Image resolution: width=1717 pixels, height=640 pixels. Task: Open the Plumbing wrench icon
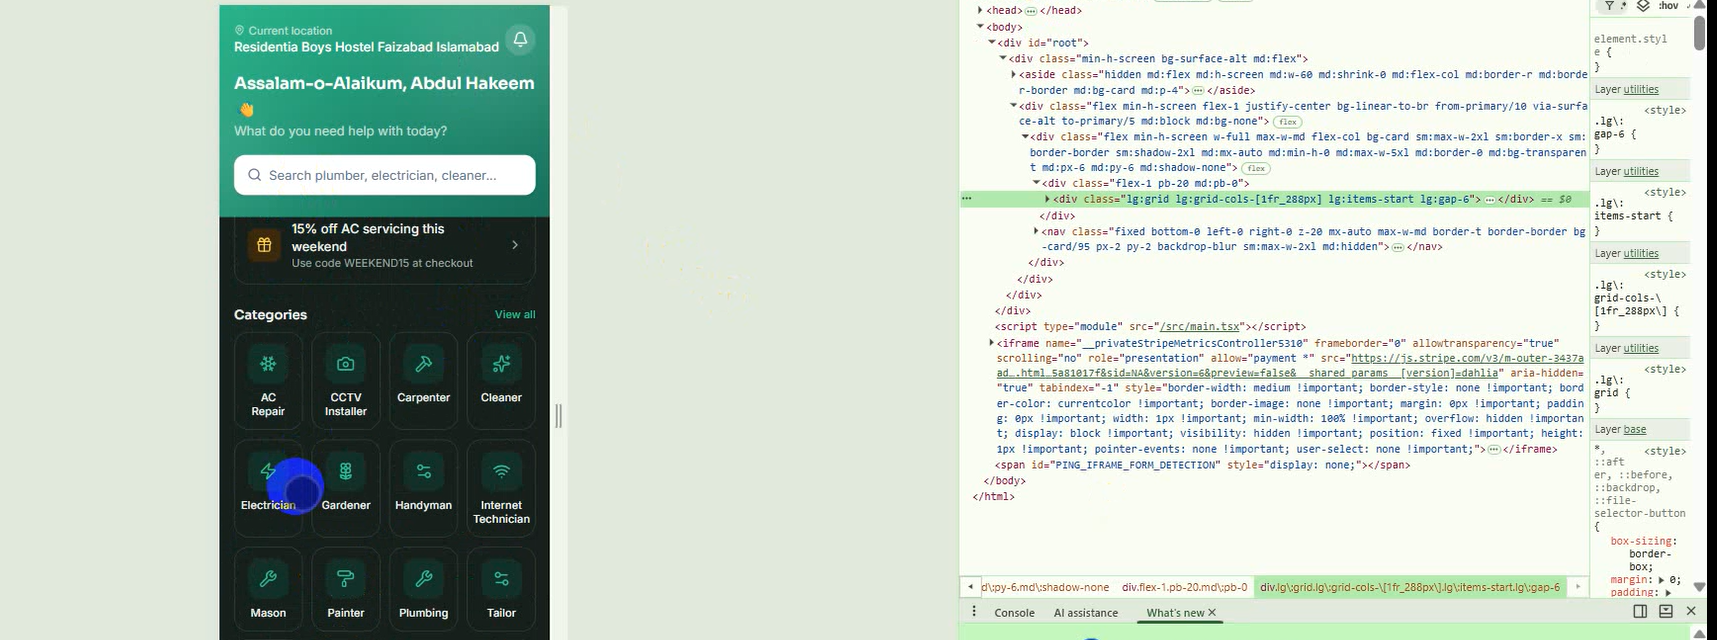[x=424, y=578]
